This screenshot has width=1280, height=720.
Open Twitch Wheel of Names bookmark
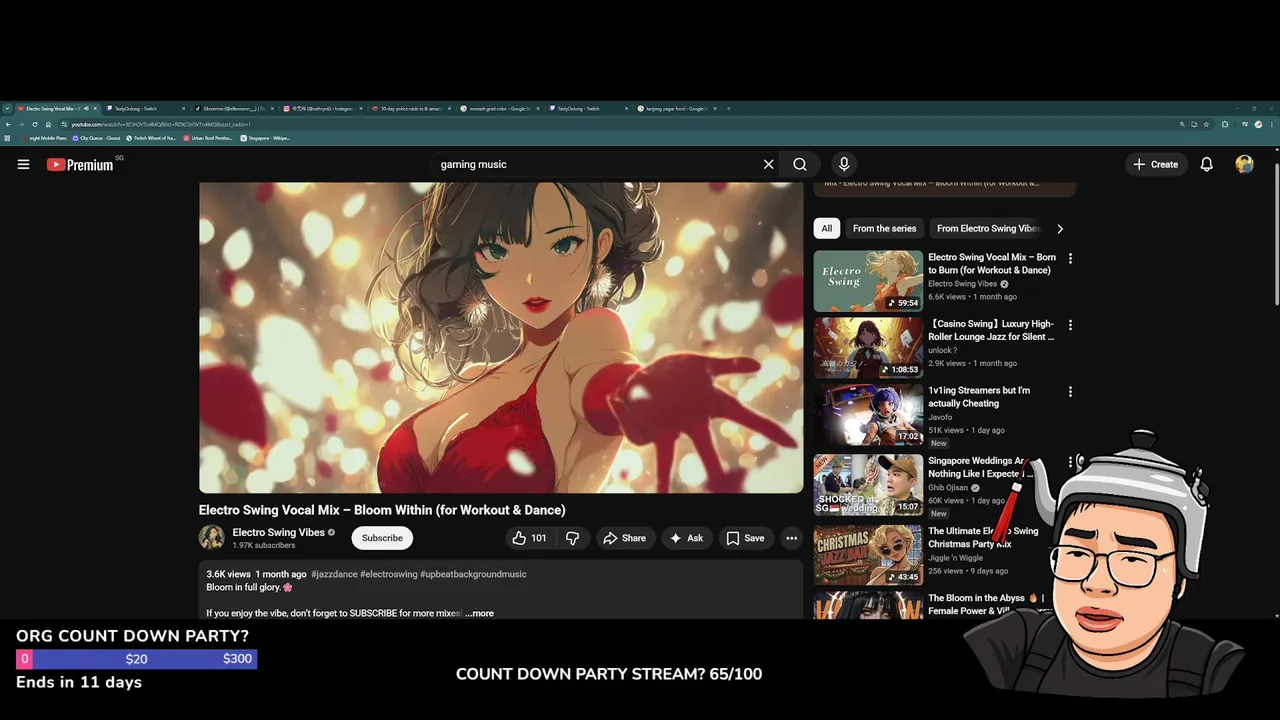click(151, 138)
